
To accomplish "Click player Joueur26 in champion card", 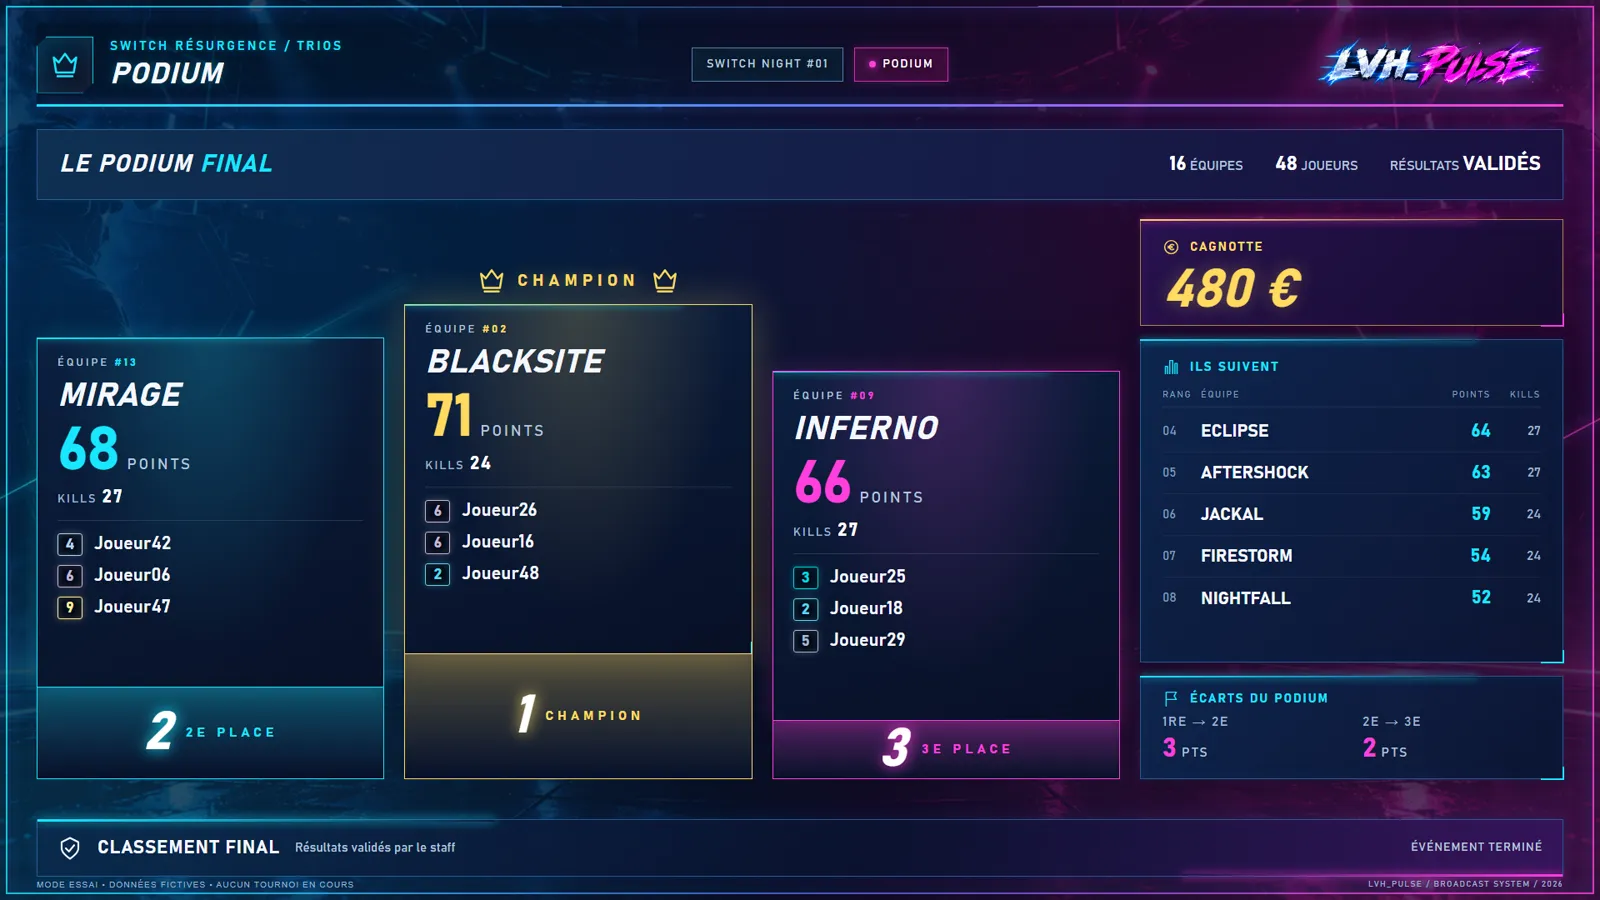I will coord(499,510).
